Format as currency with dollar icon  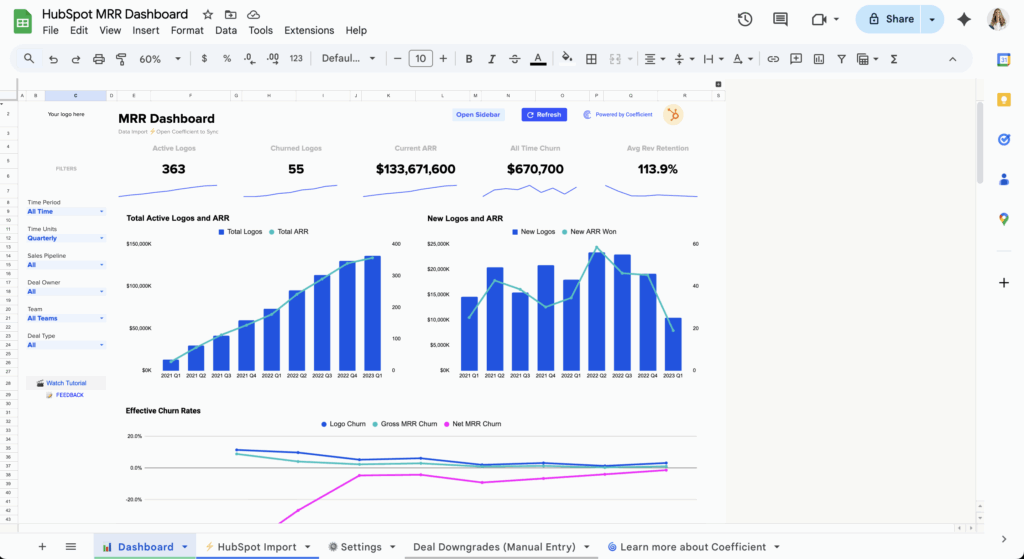click(204, 59)
